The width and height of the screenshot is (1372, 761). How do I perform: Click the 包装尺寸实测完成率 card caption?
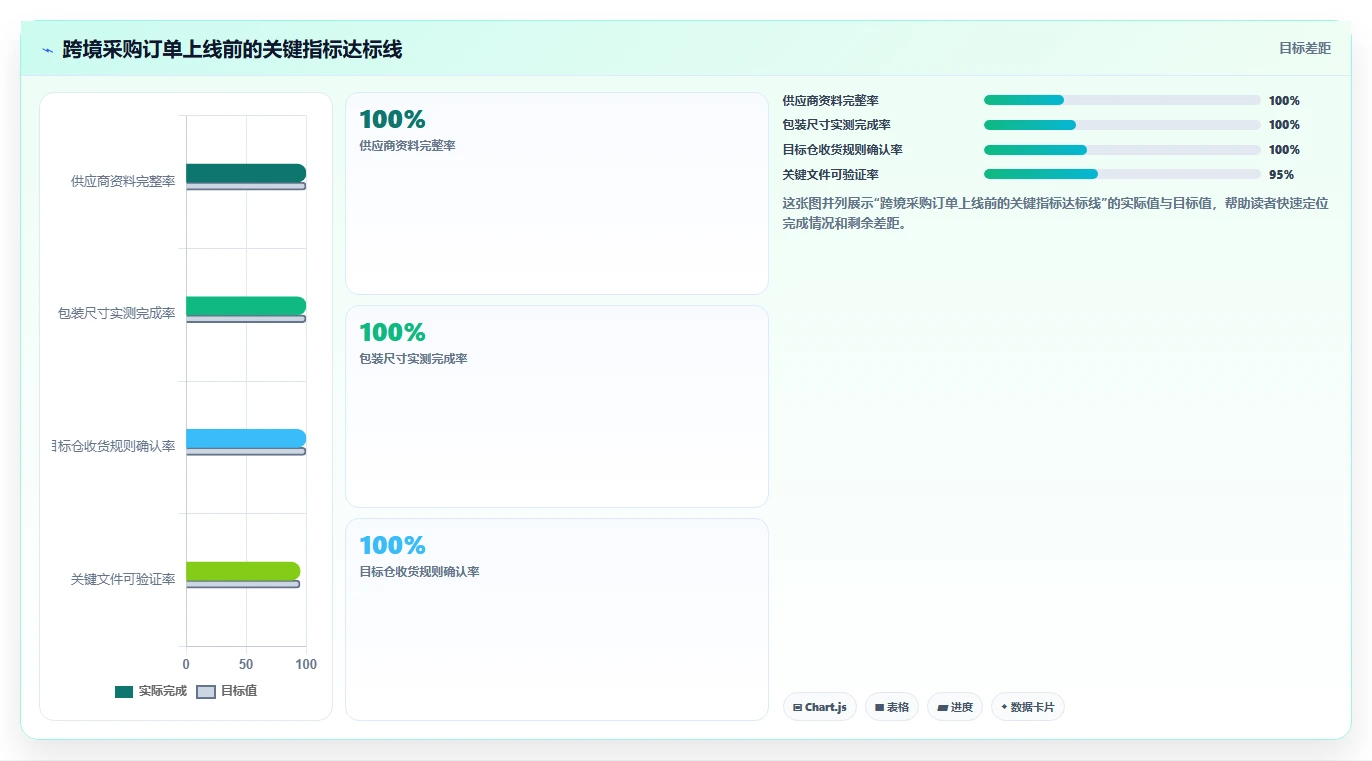coord(413,359)
